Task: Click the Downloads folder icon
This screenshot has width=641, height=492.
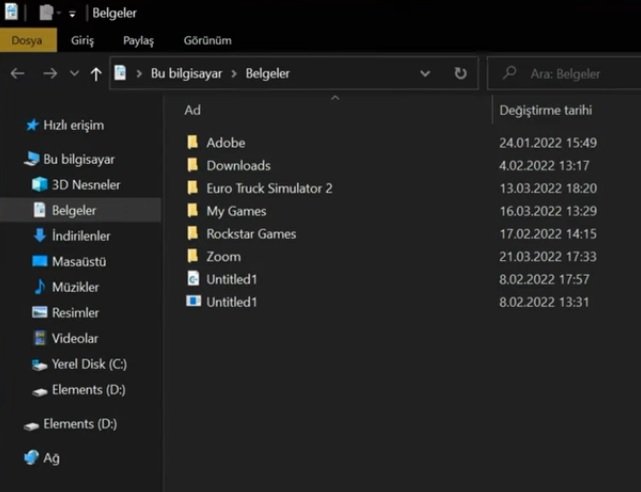Action: point(193,165)
